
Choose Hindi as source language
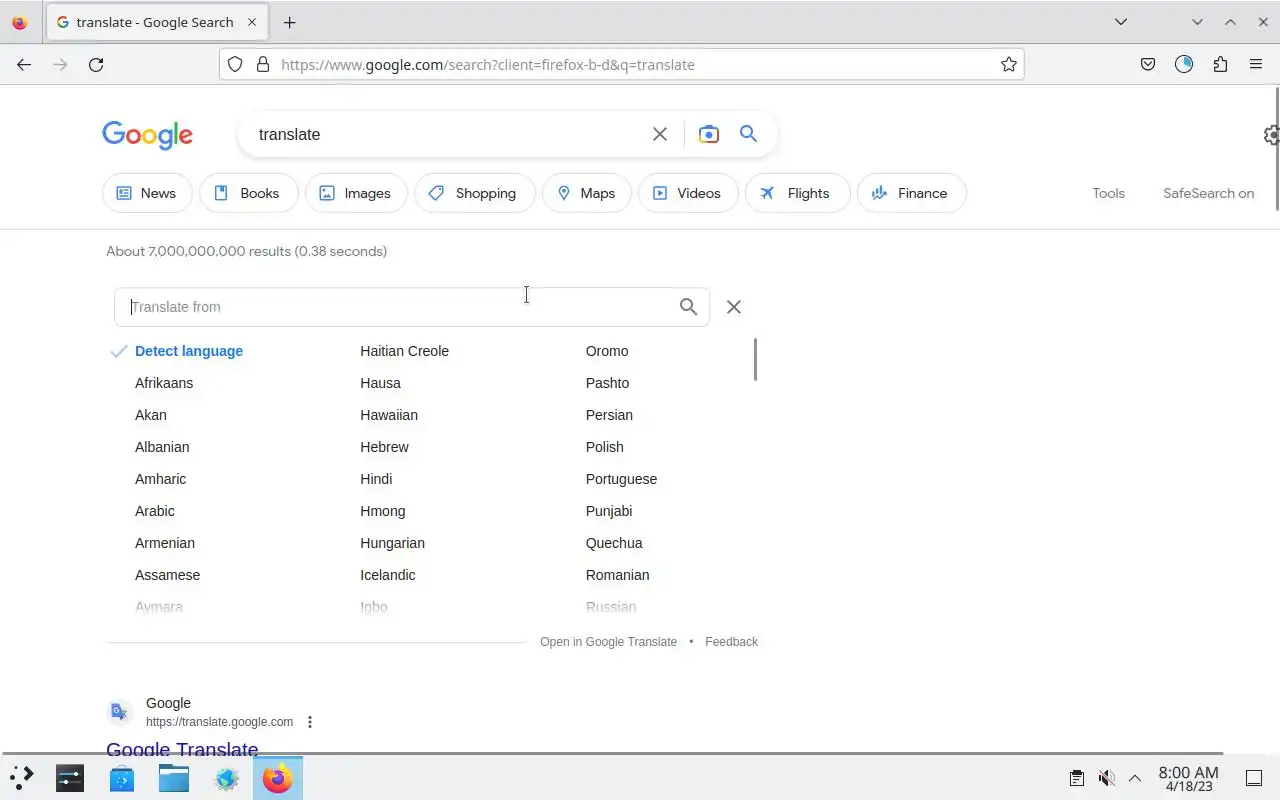coord(376,479)
